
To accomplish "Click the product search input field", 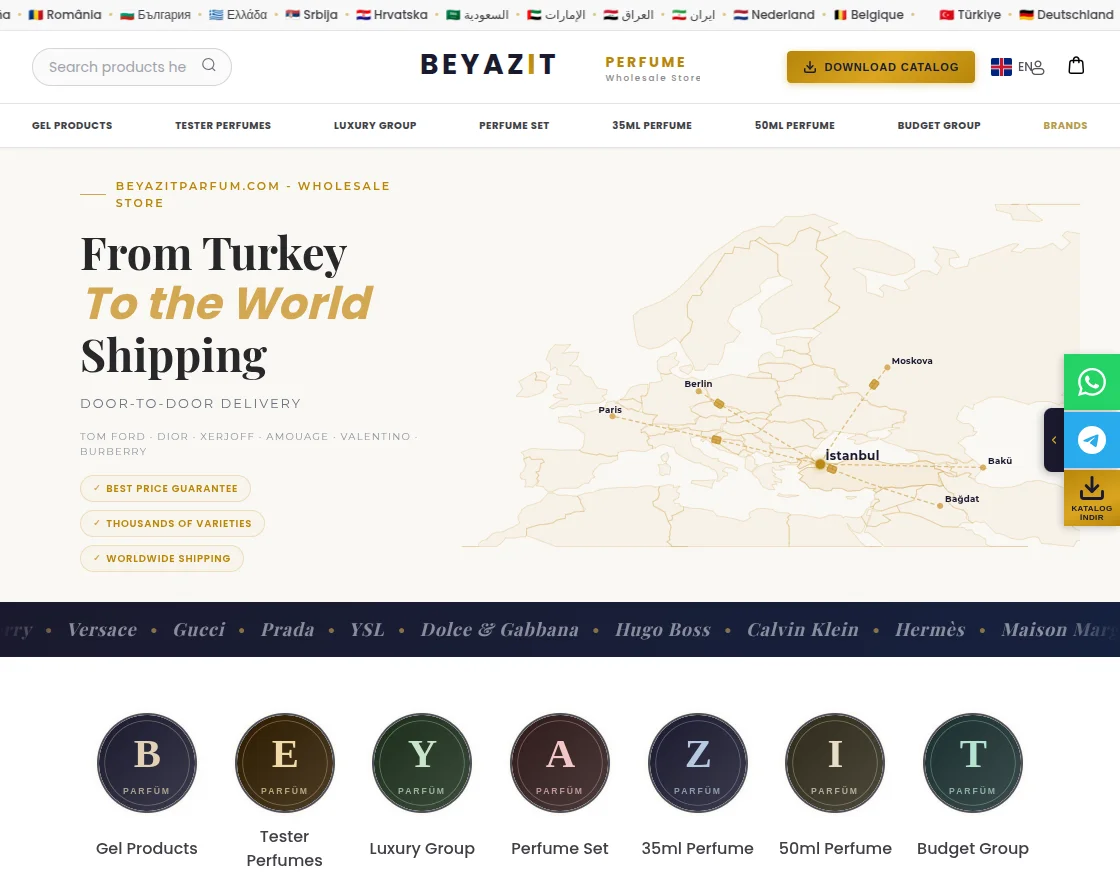I will (x=120, y=66).
